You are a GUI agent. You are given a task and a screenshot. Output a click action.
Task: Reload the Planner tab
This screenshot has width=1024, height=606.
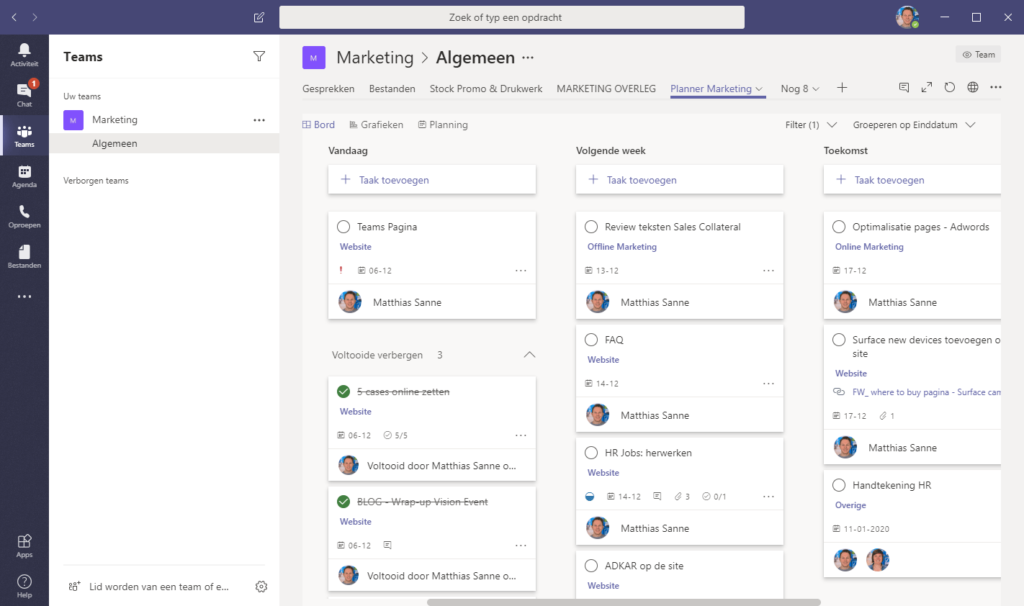(950, 88)
